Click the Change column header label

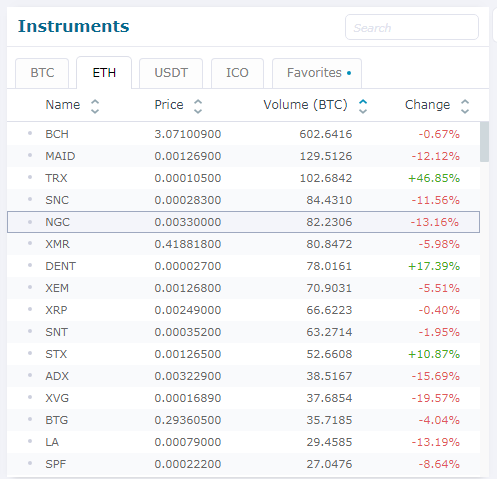pyautogui.click(x=427, y=105)
